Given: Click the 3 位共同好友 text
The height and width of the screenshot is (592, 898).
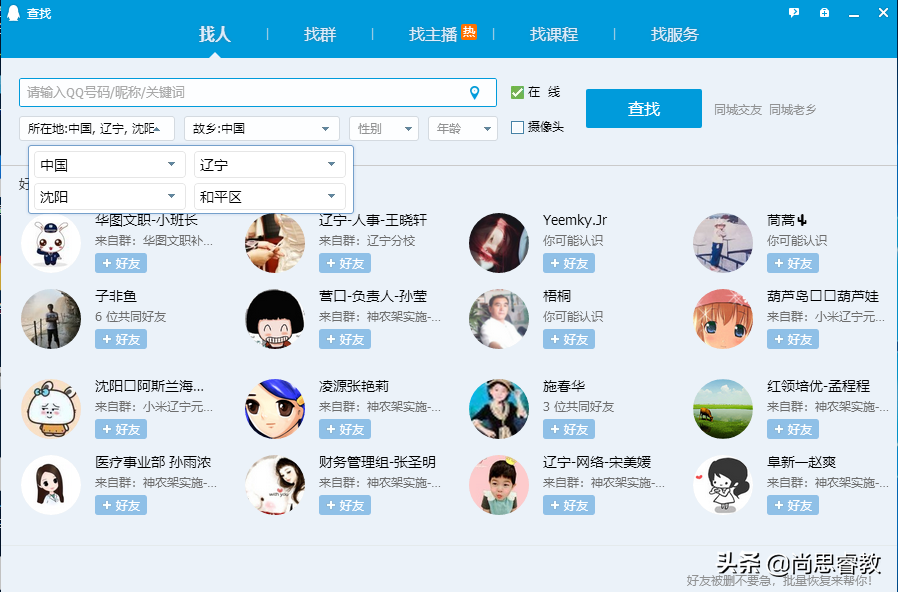Looking at the screenshot, I should click(578, 406).
